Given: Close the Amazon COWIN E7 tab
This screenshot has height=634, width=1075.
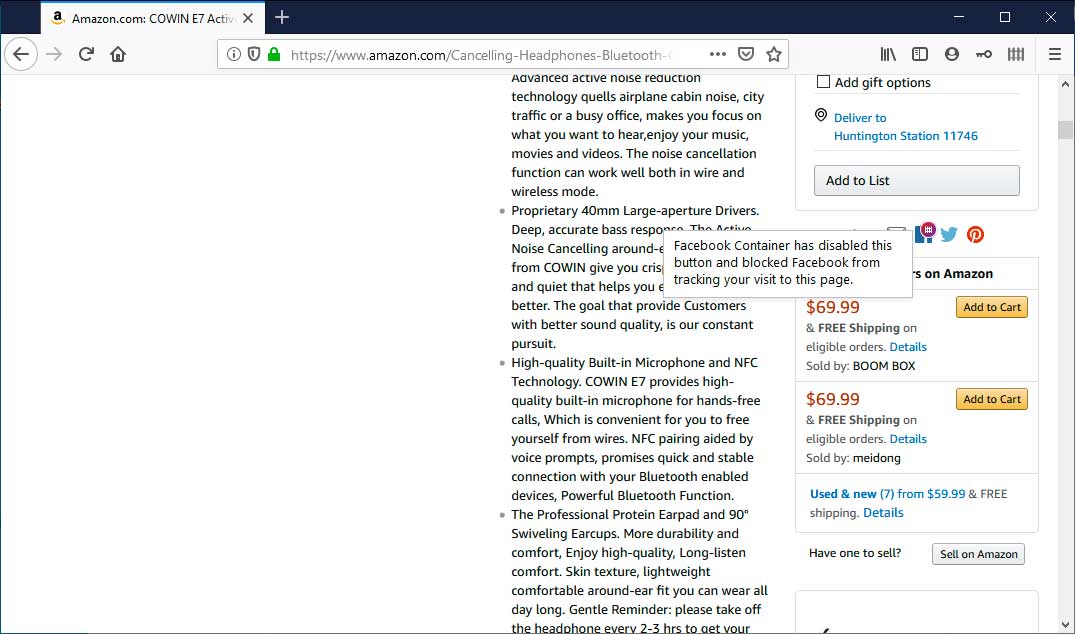Looking at the screenshot, I should [x=248, y=18].
